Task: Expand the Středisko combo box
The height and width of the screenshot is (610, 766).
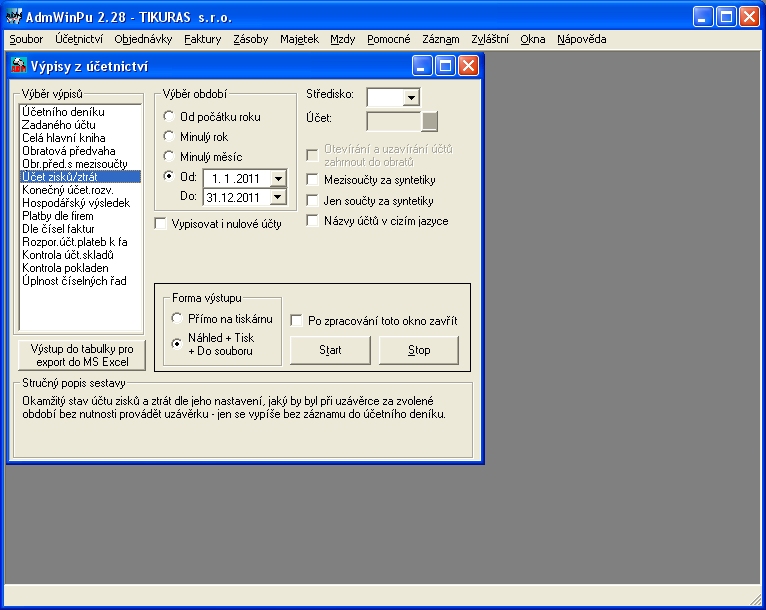Action: (x=411, y=97)
